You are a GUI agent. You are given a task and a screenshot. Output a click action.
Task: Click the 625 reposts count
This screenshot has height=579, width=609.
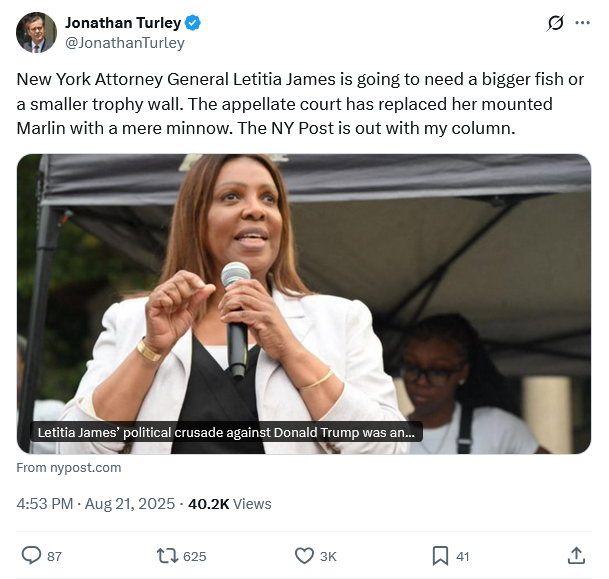pyautogui.click(x=195, y=556)
